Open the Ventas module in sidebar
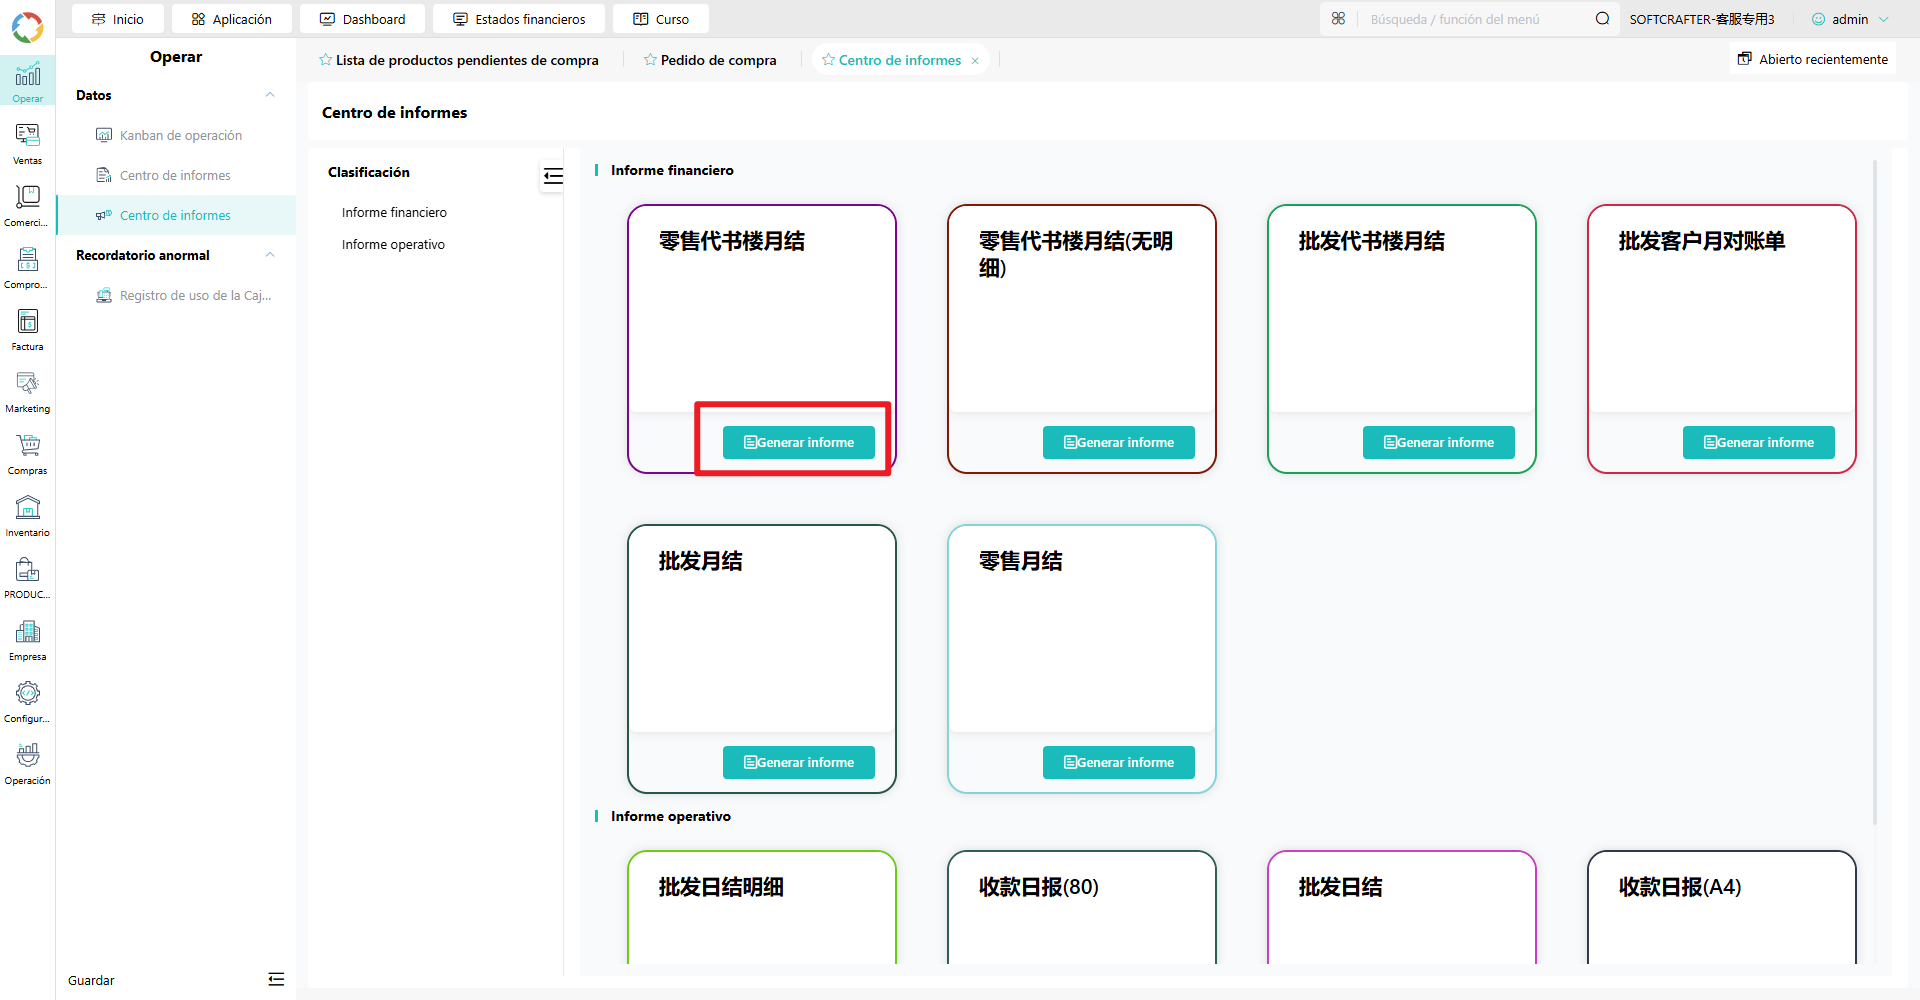 click(27, 144)
